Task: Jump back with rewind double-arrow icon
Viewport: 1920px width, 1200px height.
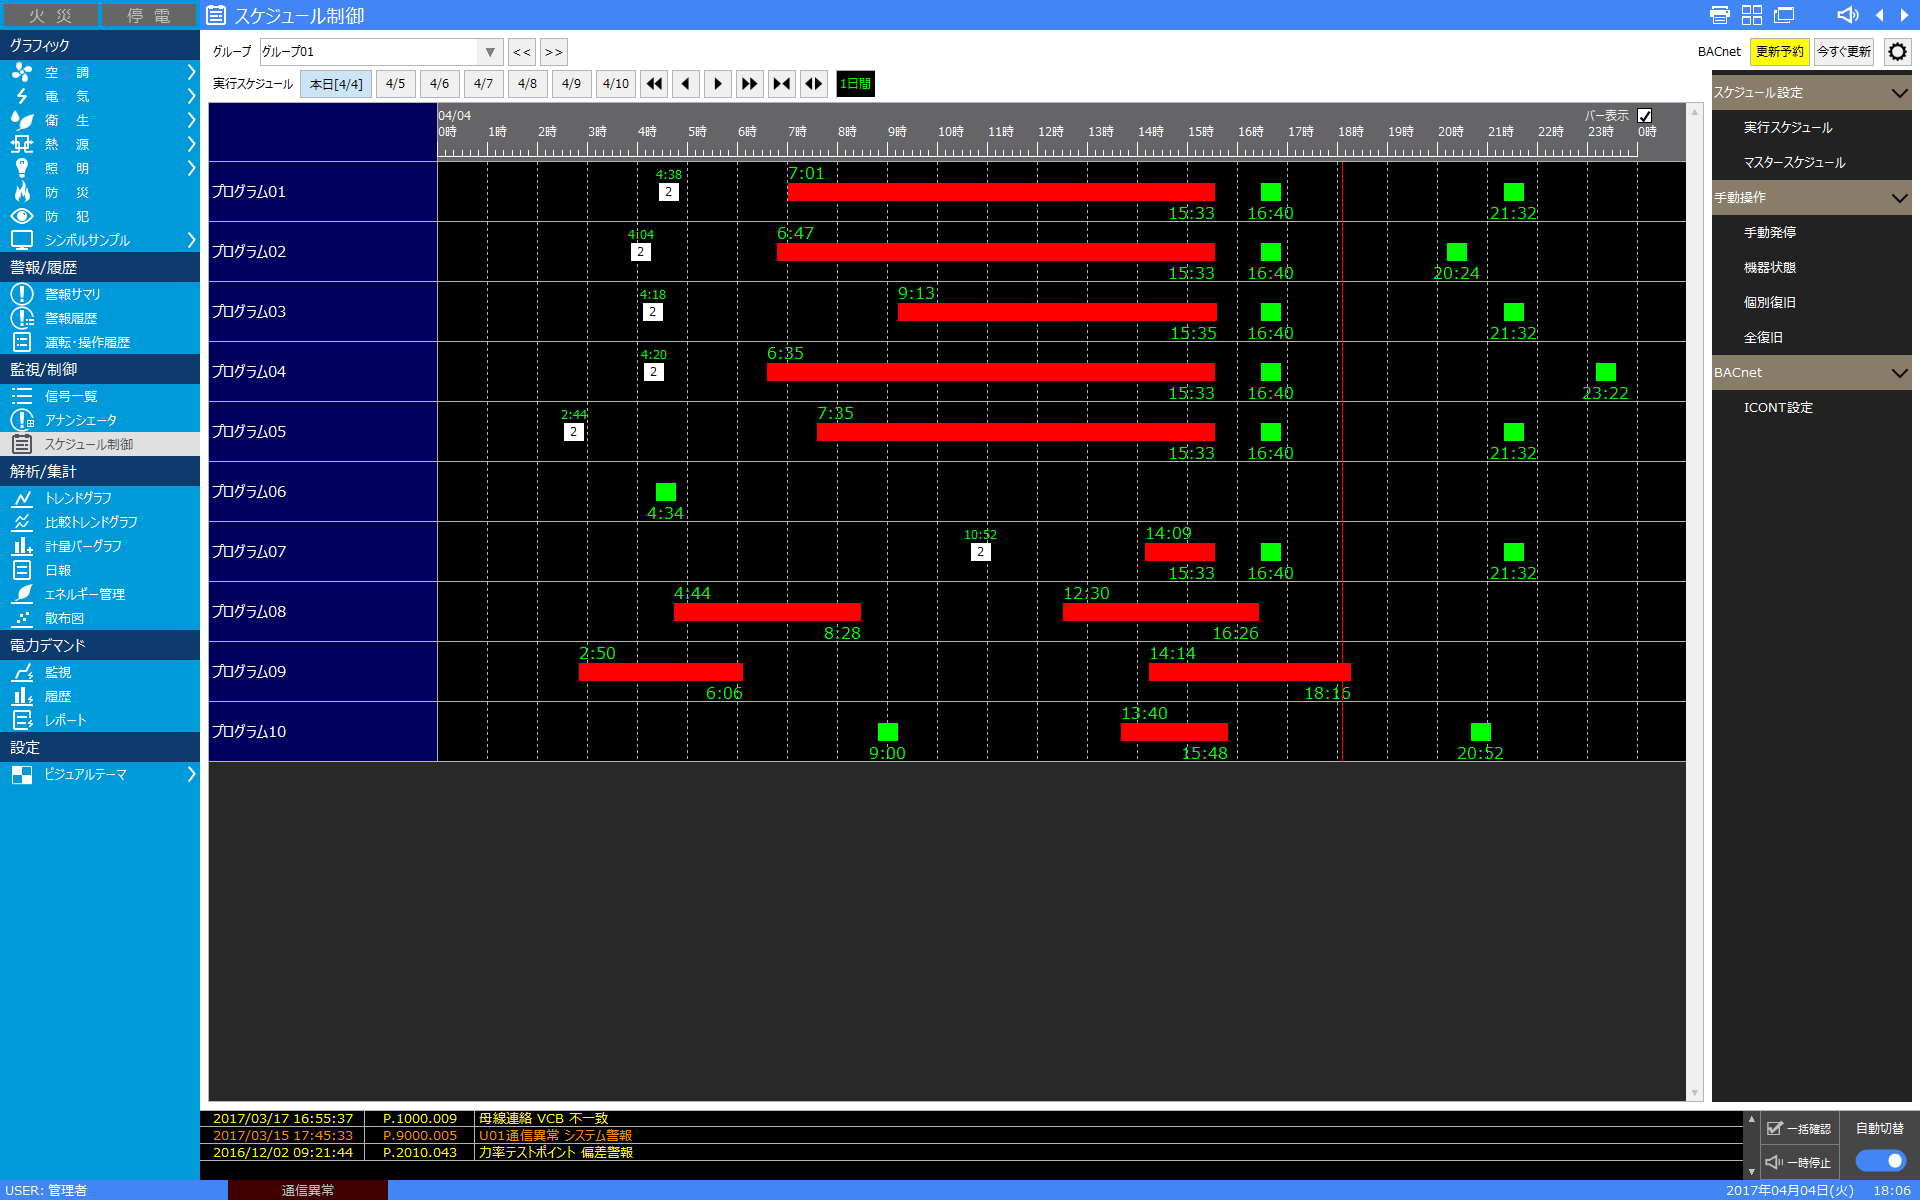Action: pyautogui.click(x=654, y=84)
